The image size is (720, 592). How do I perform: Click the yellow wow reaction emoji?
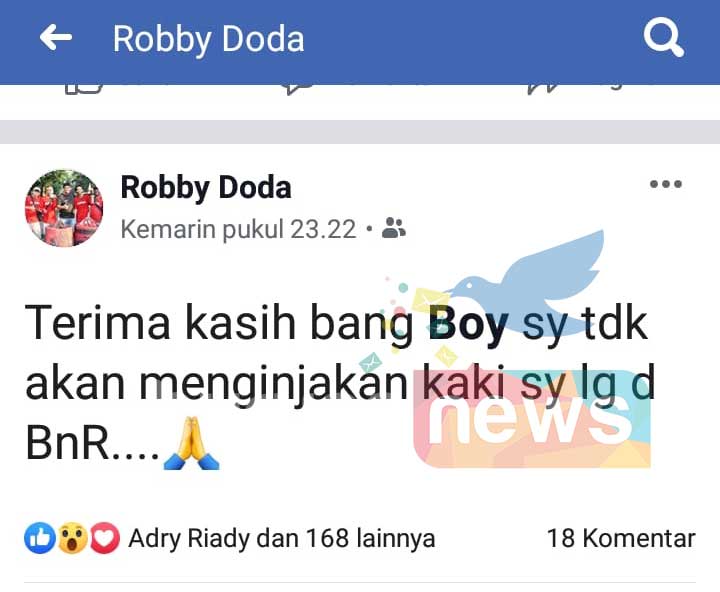(x=73, y=538)
